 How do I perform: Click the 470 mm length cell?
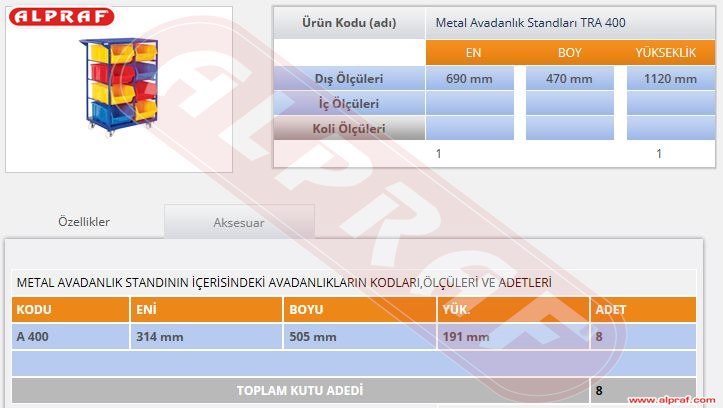pyautogui.click(x=569, y=79)
